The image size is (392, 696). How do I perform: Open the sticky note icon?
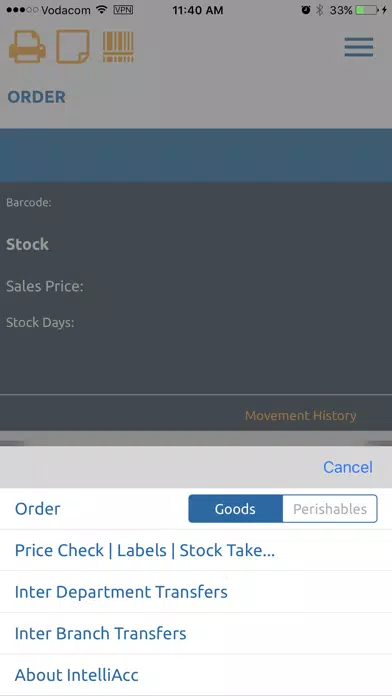(x=73, y=47)
